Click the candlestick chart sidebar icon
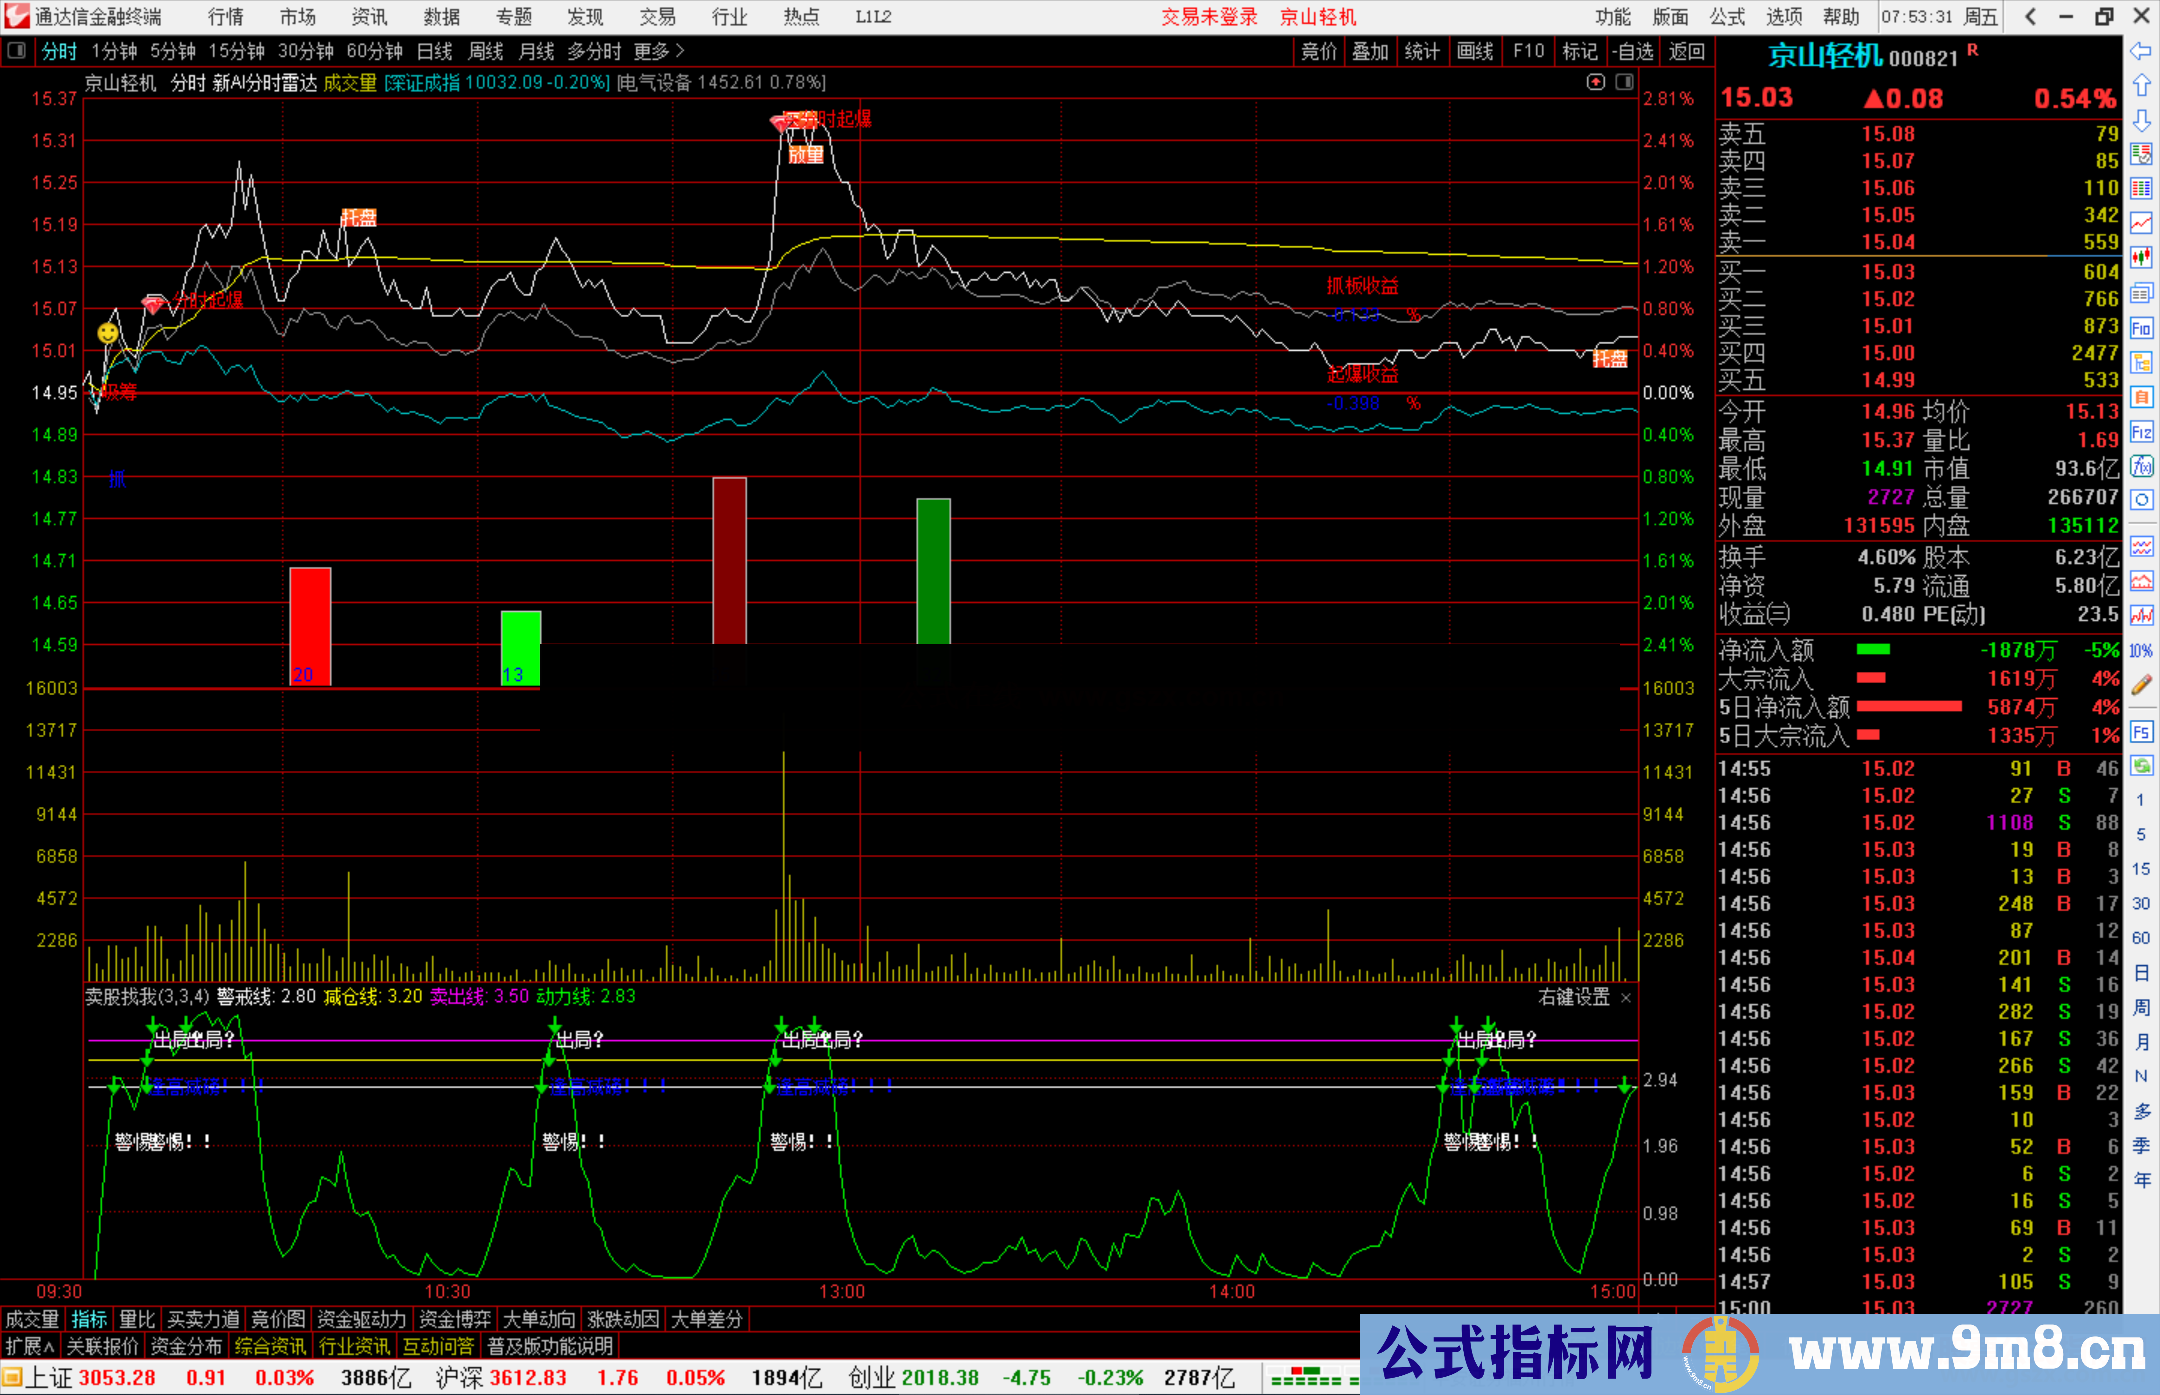This screenshot has height=1395, width=2160. (2141, 258)
